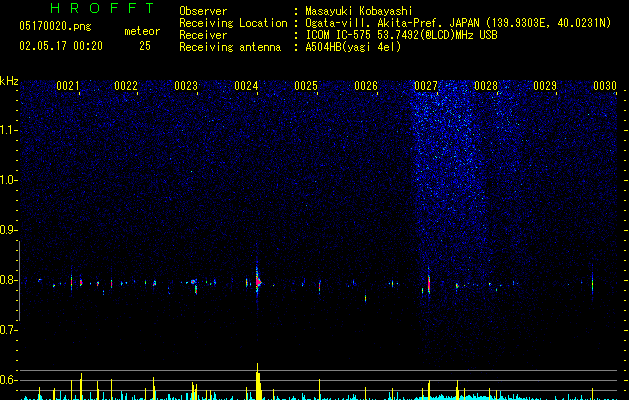Click the meteor echo below 0.8 kHz near 0026
Screen dimensions: 629x400
(x=365, y=298)
